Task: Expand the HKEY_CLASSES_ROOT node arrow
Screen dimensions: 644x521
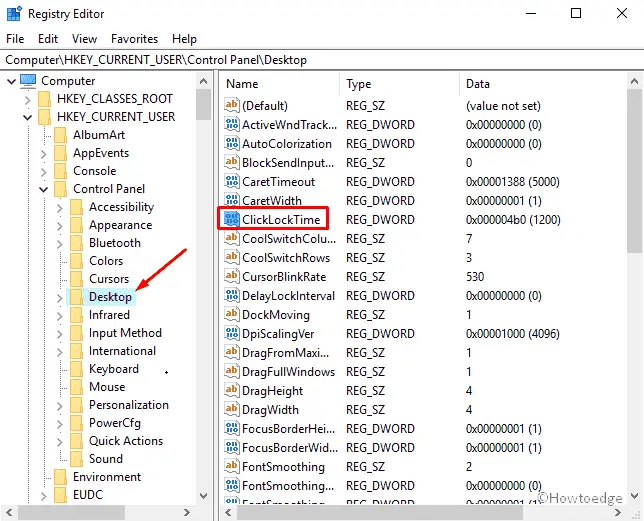Action: pos(27,99)
